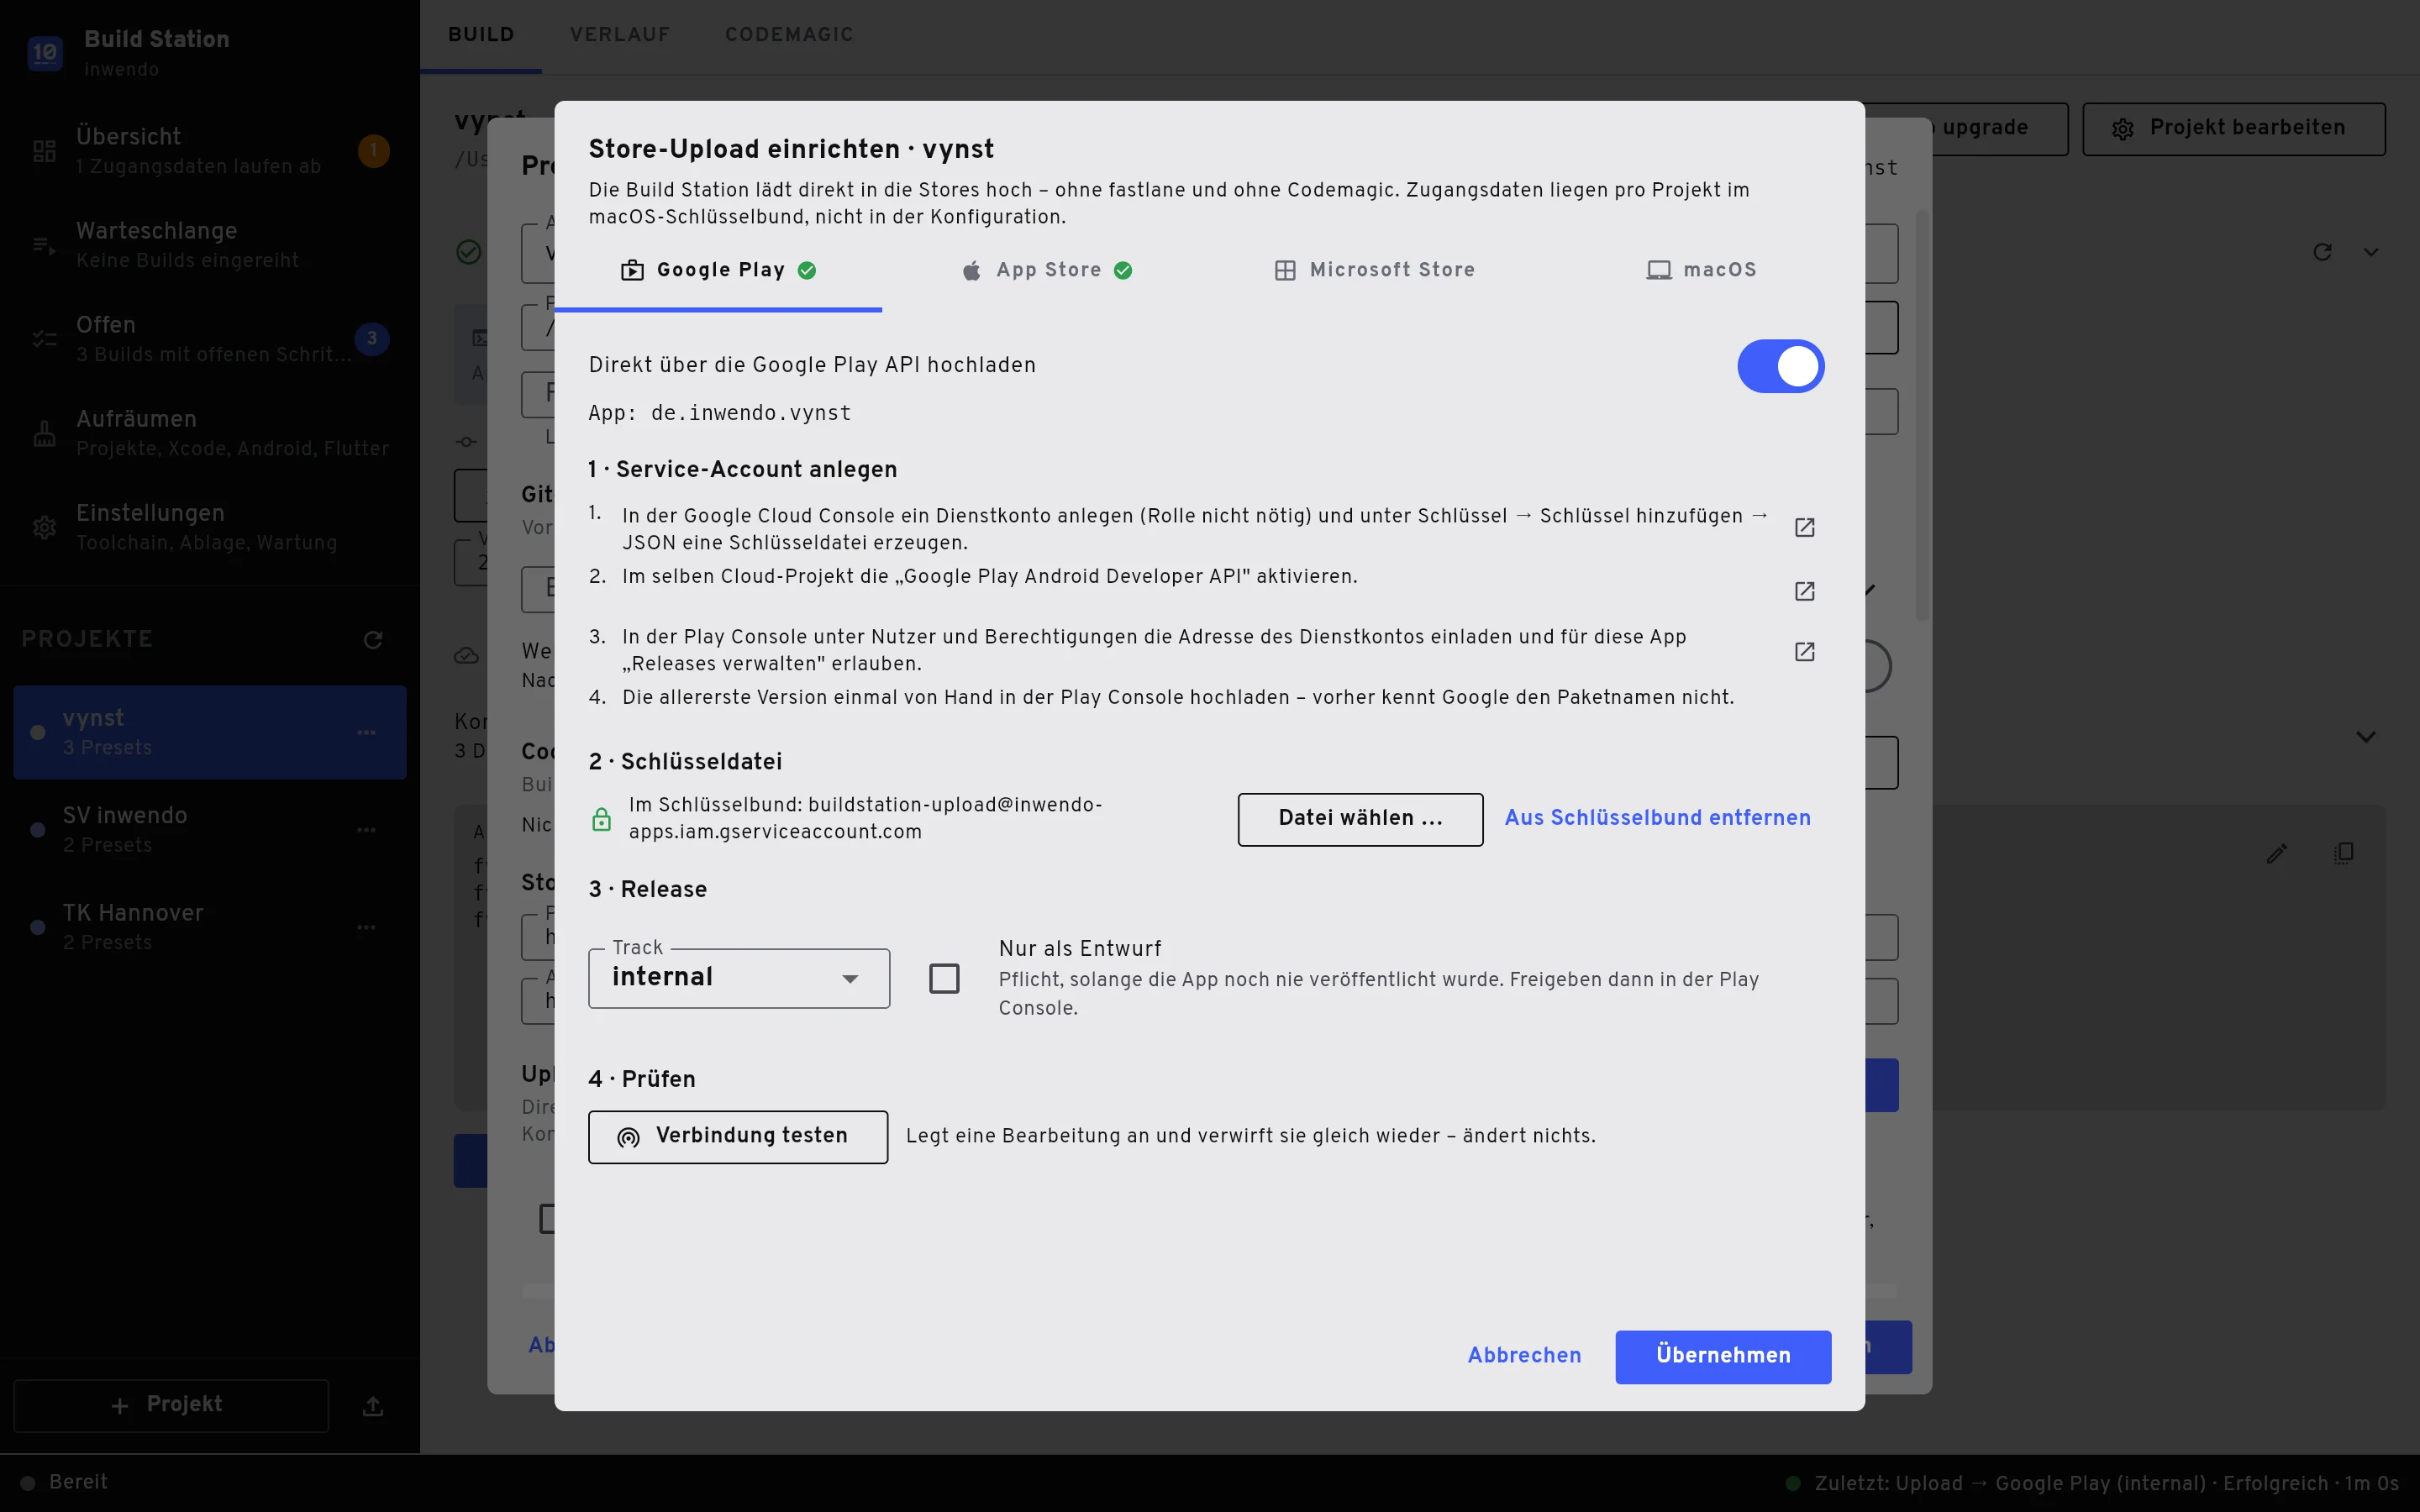Open the VERLAUF top tab

point(620,35)
